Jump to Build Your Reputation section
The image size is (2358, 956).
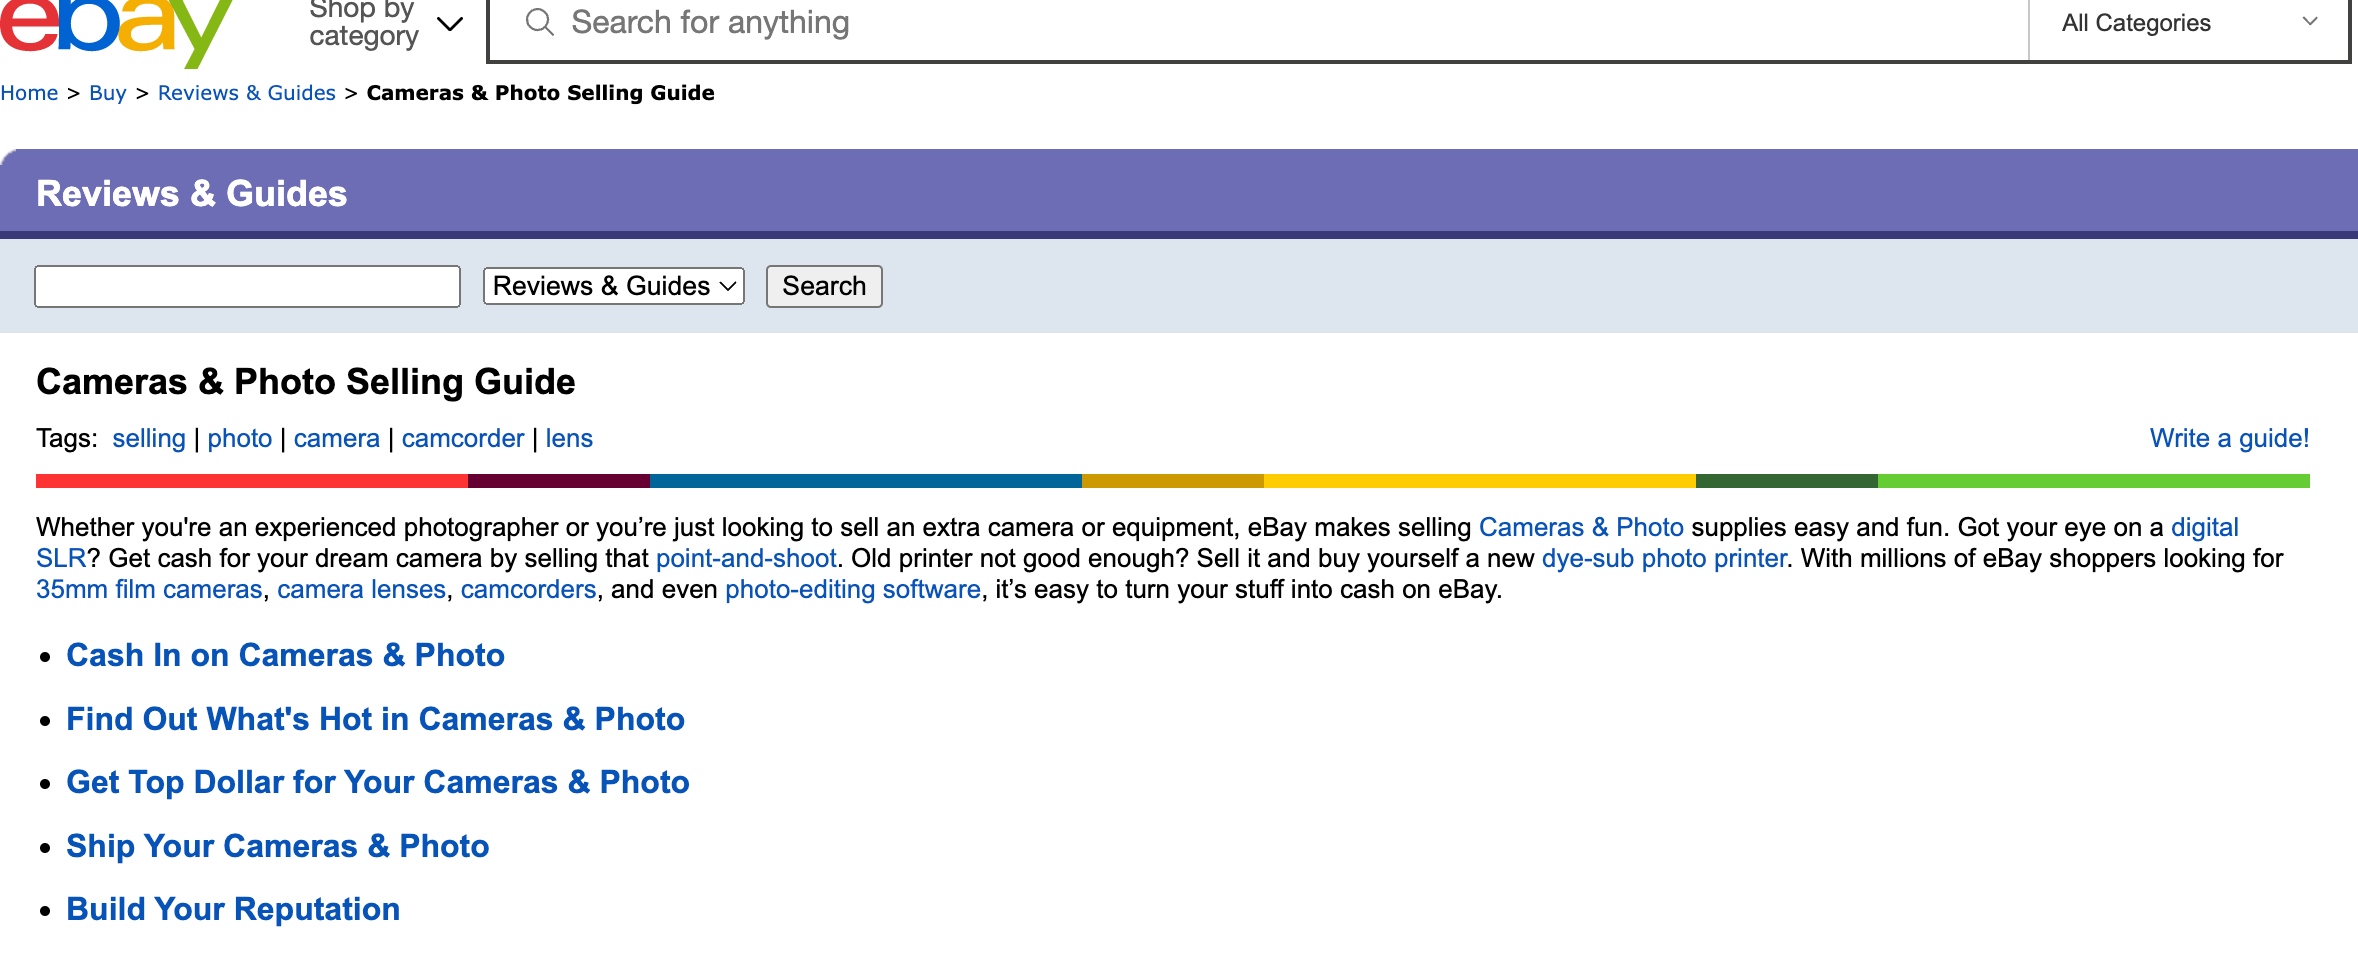coord(233,910)
